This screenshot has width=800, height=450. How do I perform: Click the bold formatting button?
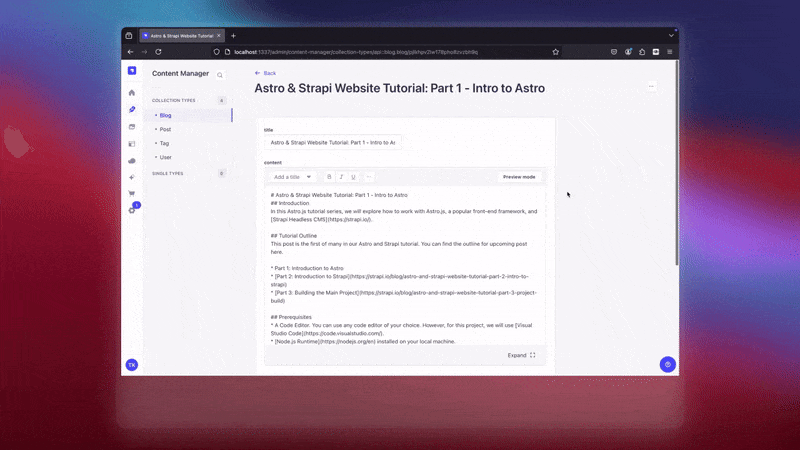pos(329,177)
